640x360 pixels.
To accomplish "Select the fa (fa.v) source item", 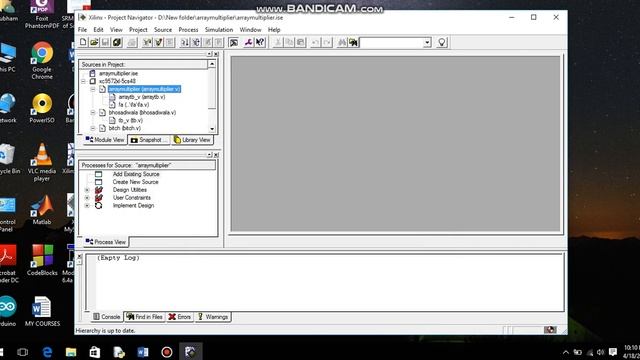I will 133,104.
